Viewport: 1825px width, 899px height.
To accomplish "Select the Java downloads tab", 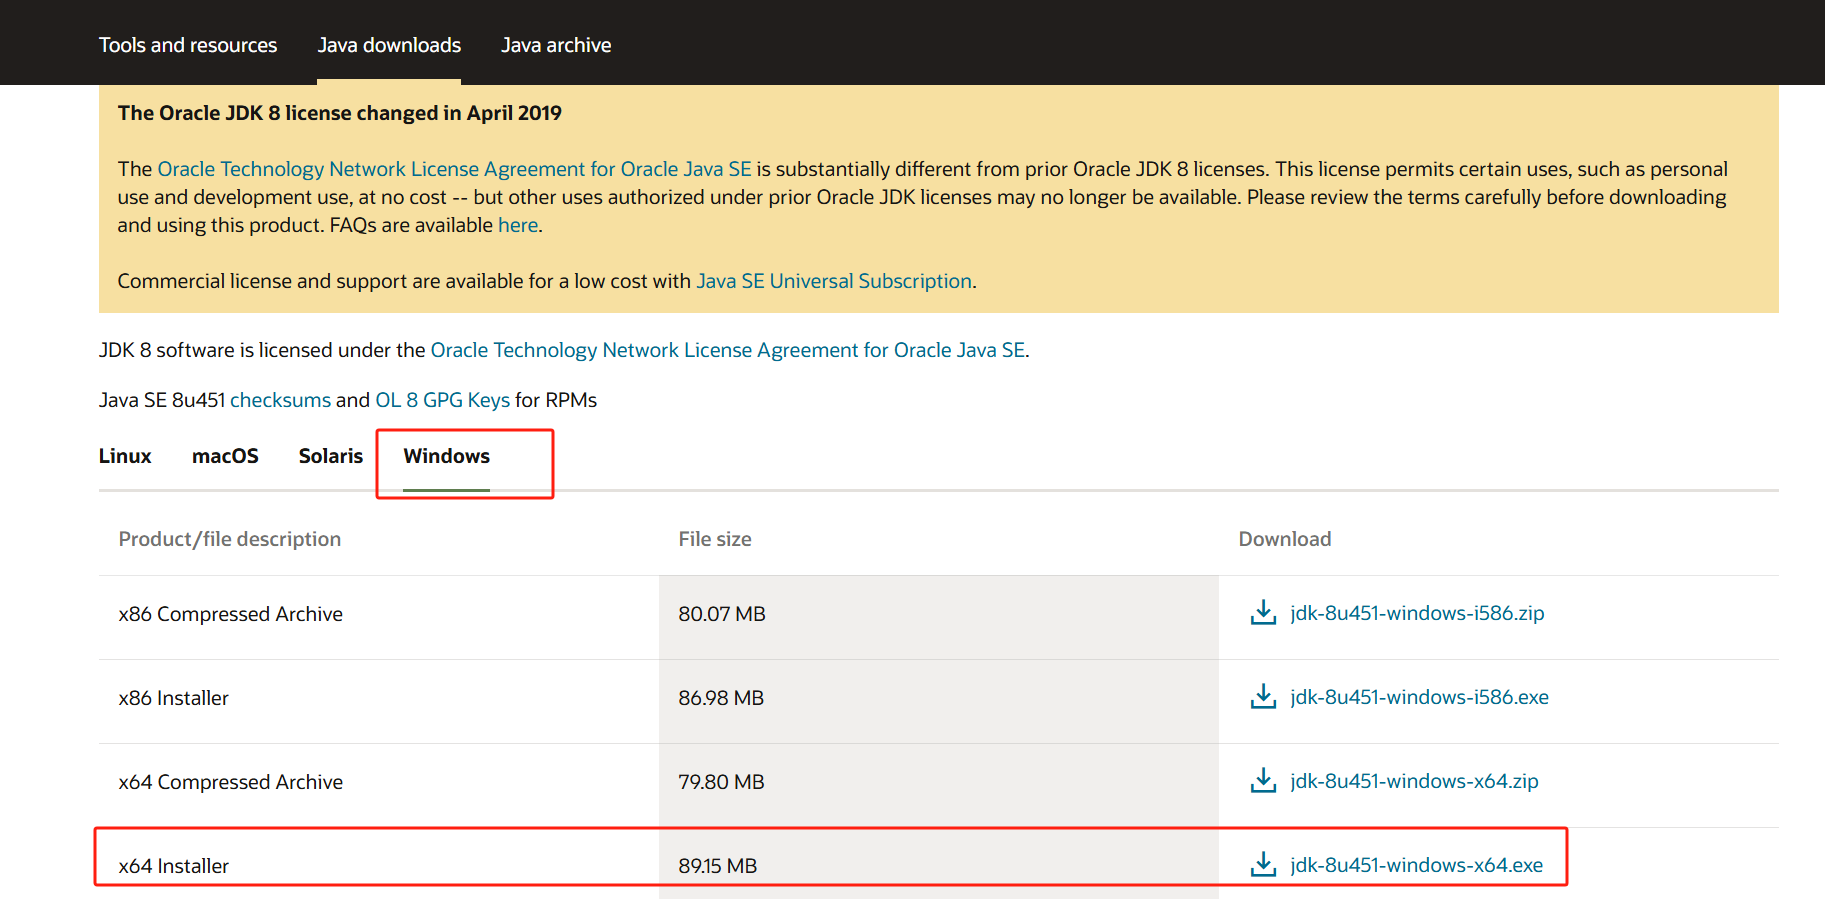I will pyautogui.click(x=389, y=45).
